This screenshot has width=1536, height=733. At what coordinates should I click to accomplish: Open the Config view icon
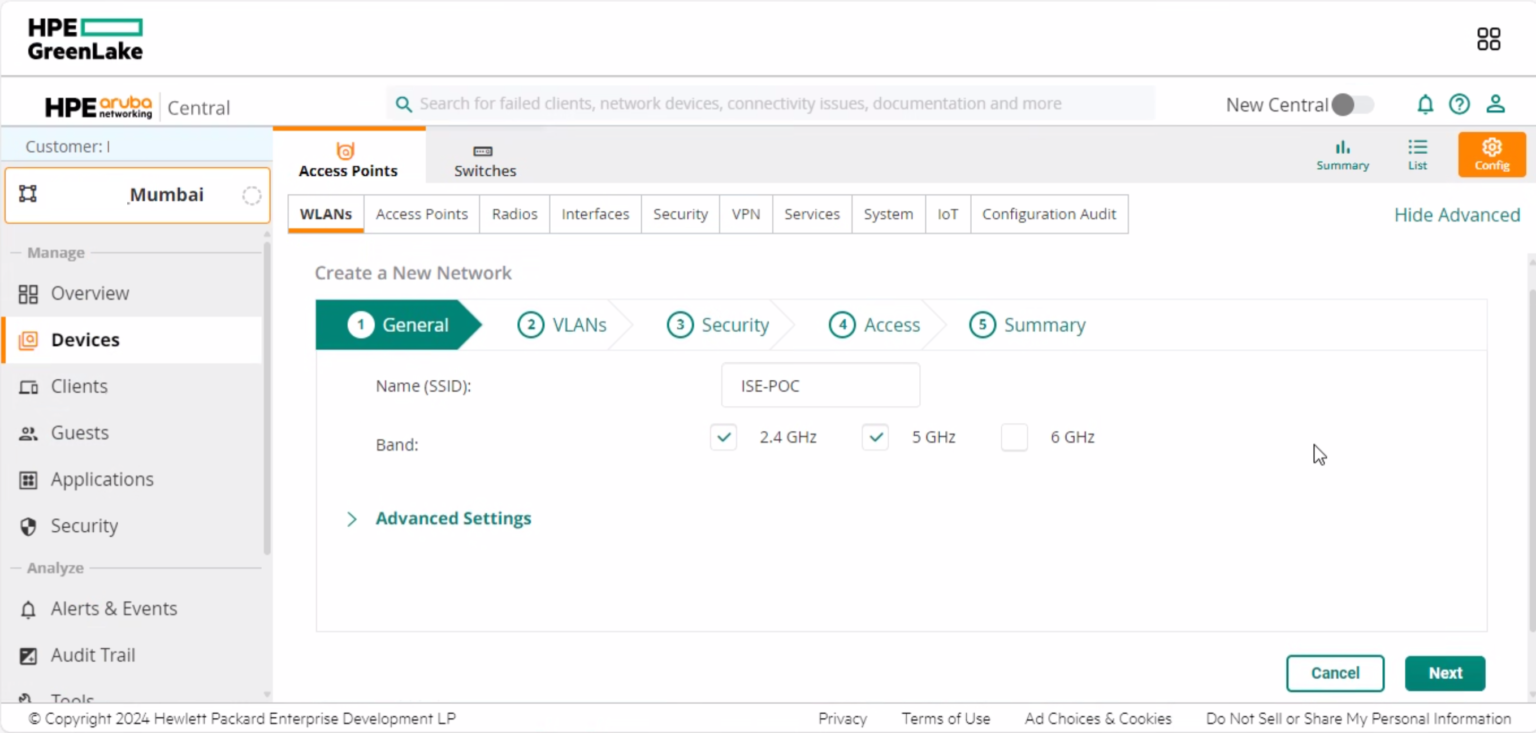coord(1491,155)
